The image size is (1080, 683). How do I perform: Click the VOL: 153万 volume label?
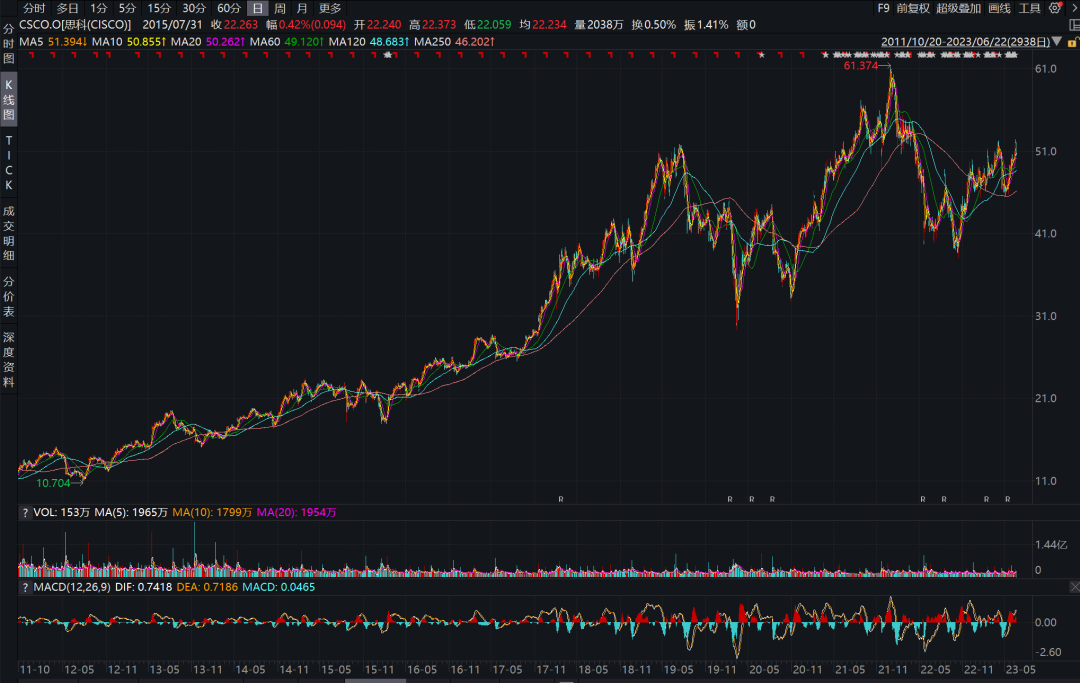(x=61, y=512)
